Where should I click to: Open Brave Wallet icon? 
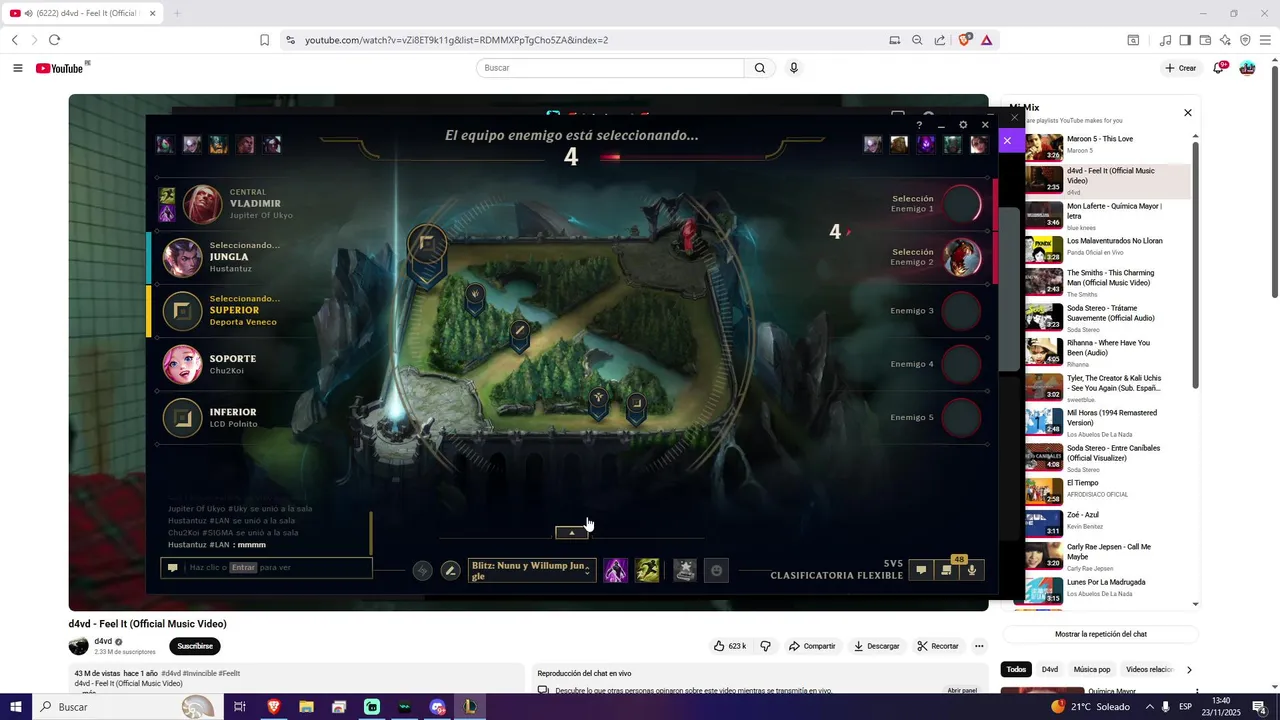1205,40
